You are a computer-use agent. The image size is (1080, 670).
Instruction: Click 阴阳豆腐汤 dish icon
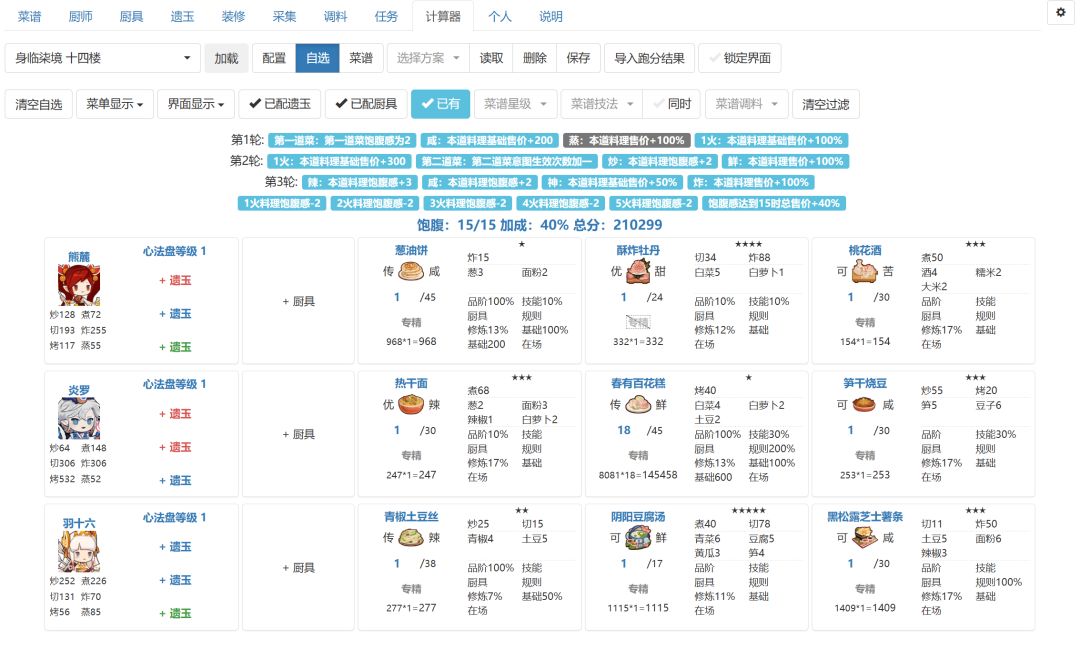click(x=638, y=538)
